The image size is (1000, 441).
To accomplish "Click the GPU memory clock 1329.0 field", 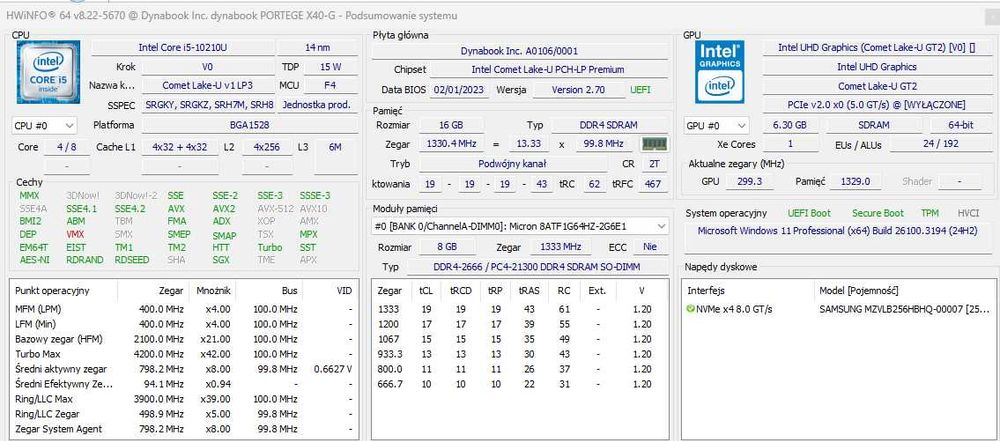I will (x=855, y=181).
